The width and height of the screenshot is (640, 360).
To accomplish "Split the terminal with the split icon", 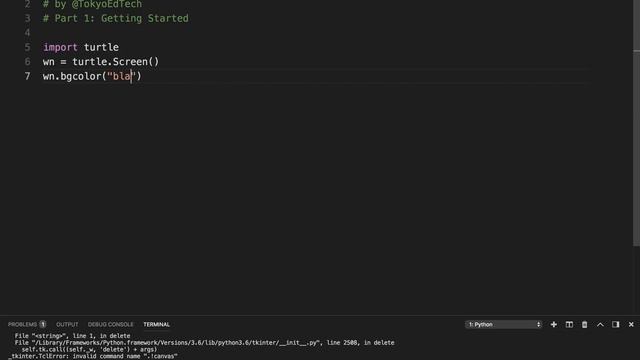I will 569,324.
